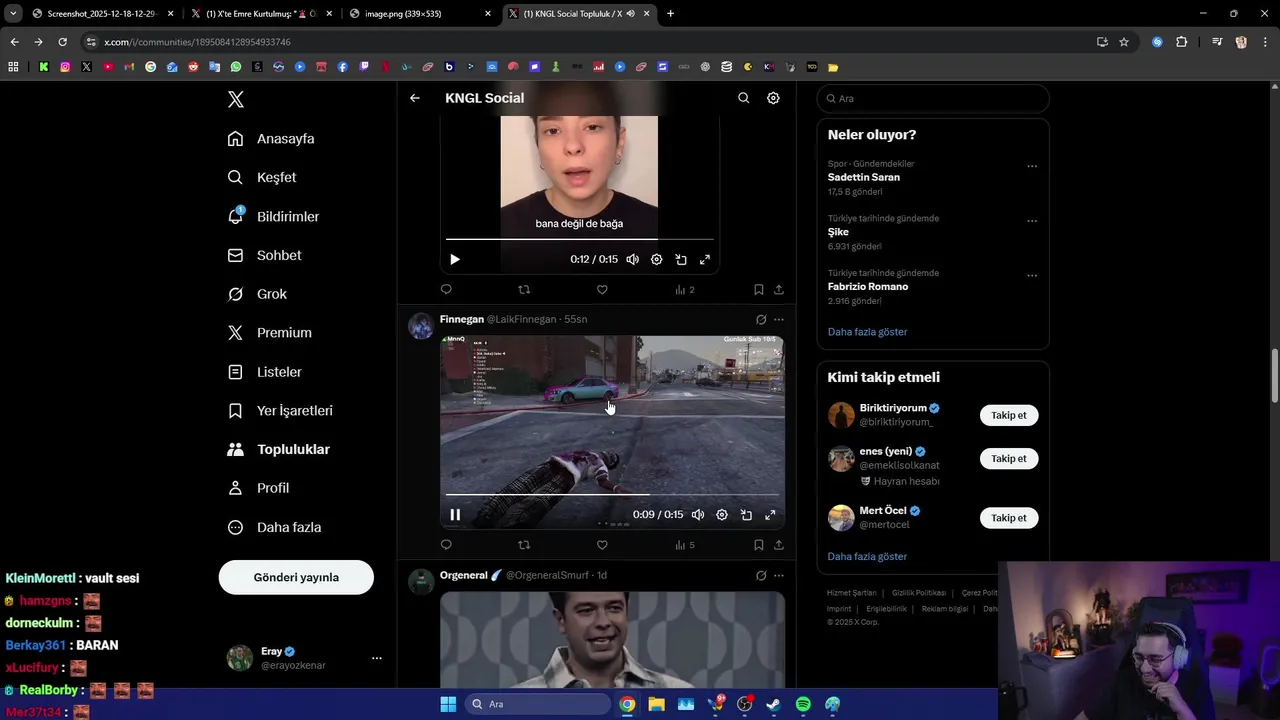Open Sohbet in sidebar
The height and width of the screenshot is (720, 1280).
(x=264, y=255)
